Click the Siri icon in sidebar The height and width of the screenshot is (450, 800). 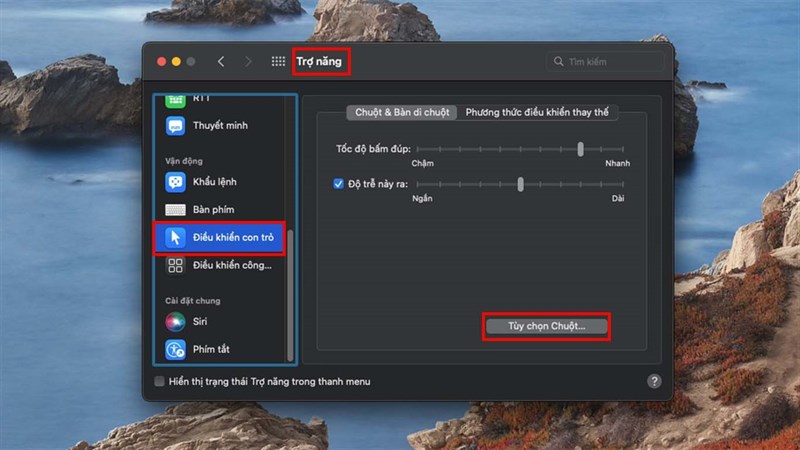pos(176,321)
